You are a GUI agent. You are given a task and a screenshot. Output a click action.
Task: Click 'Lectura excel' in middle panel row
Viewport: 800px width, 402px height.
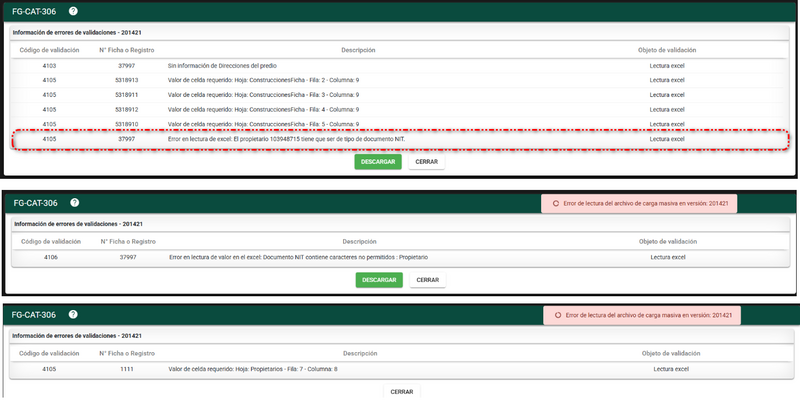[x=668, y=258]
